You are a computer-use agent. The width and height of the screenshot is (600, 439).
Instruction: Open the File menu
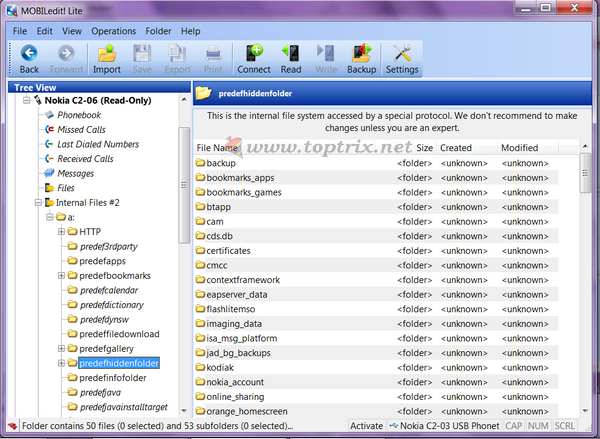20,31
